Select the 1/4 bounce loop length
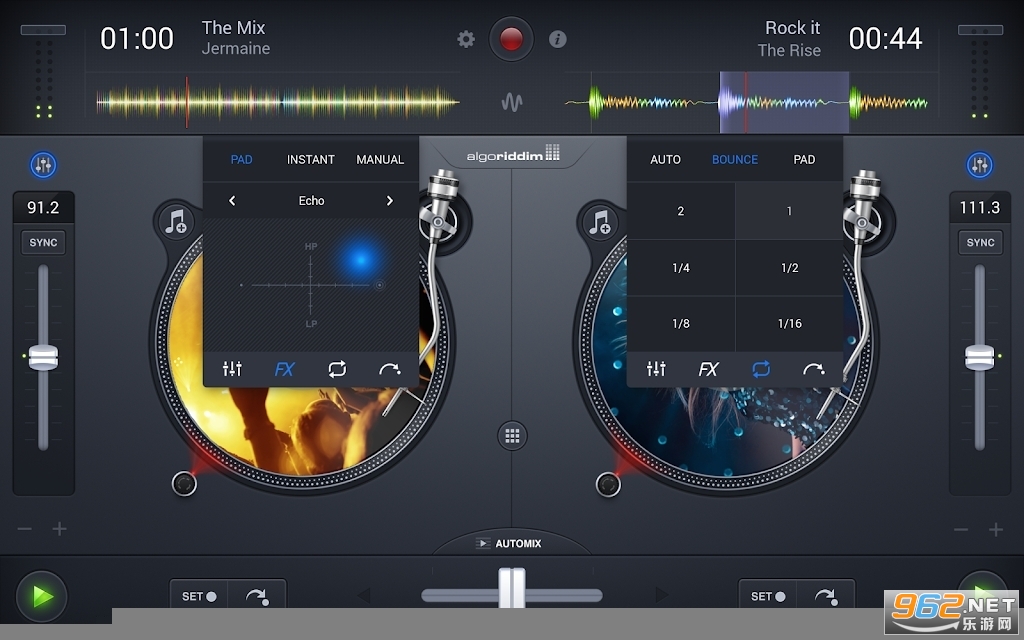 click(681, 268)
